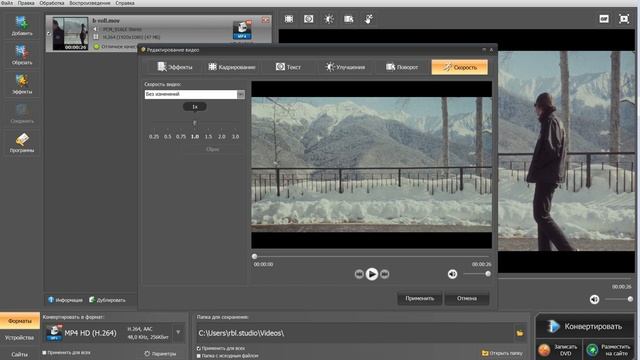
Task: Click the Отмена button in dialog
Action: click(x=467, y=298)
